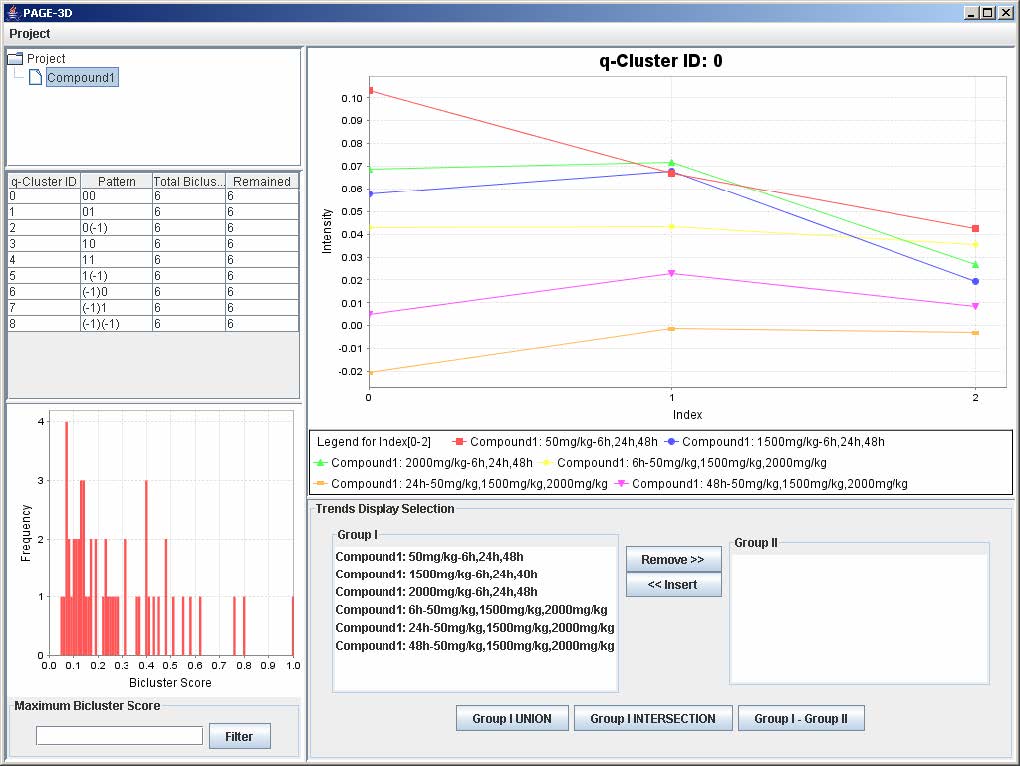The width and height of the screenshot is (1020, 766).
Task: Click the Group I - Group II button
Action: click(801, 718)
